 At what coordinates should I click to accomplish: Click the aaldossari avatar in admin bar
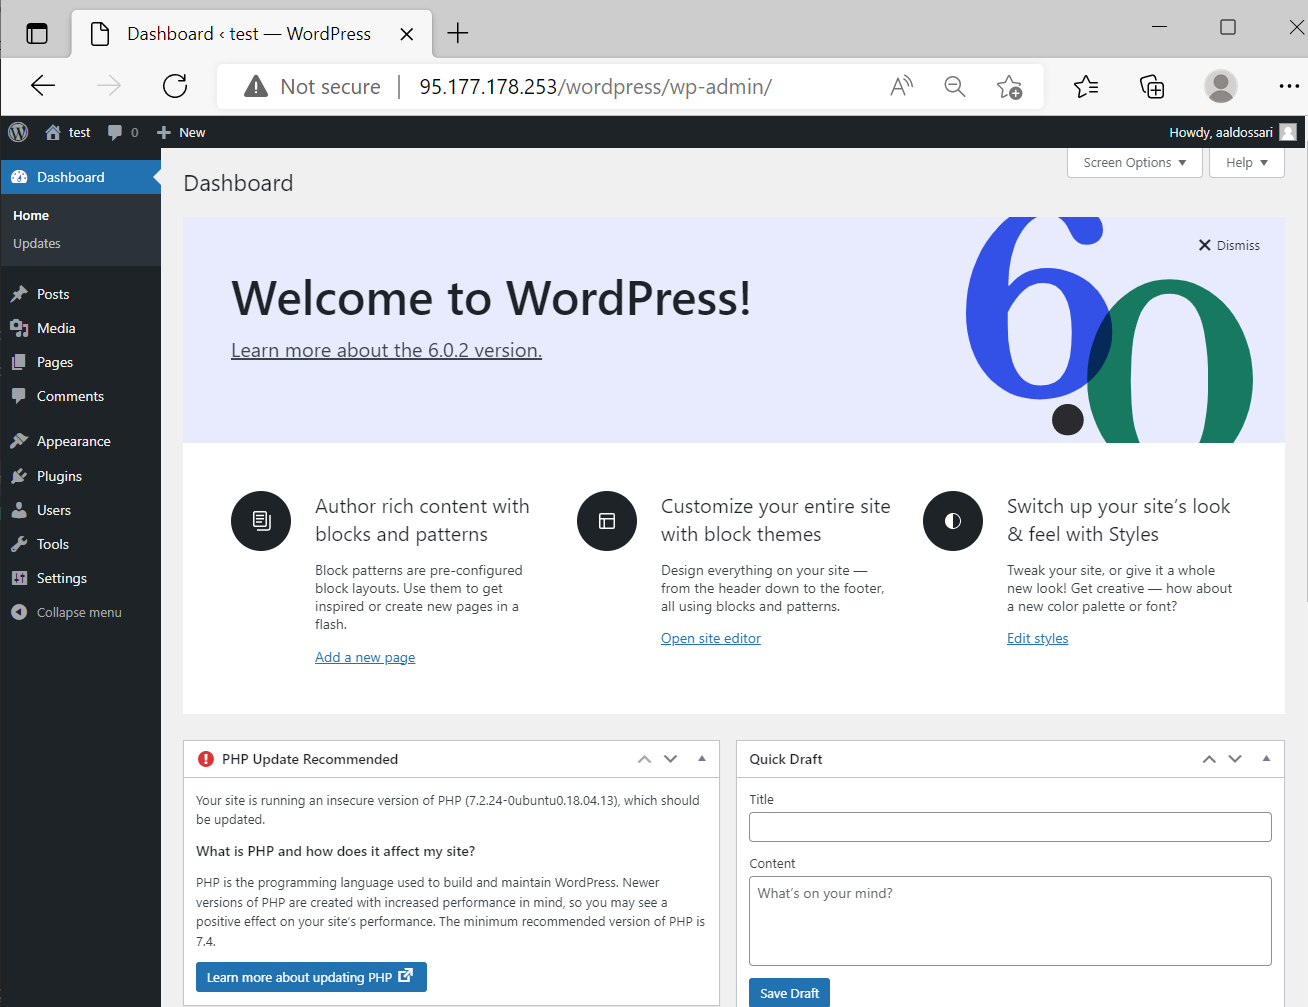coord(1288,132)
